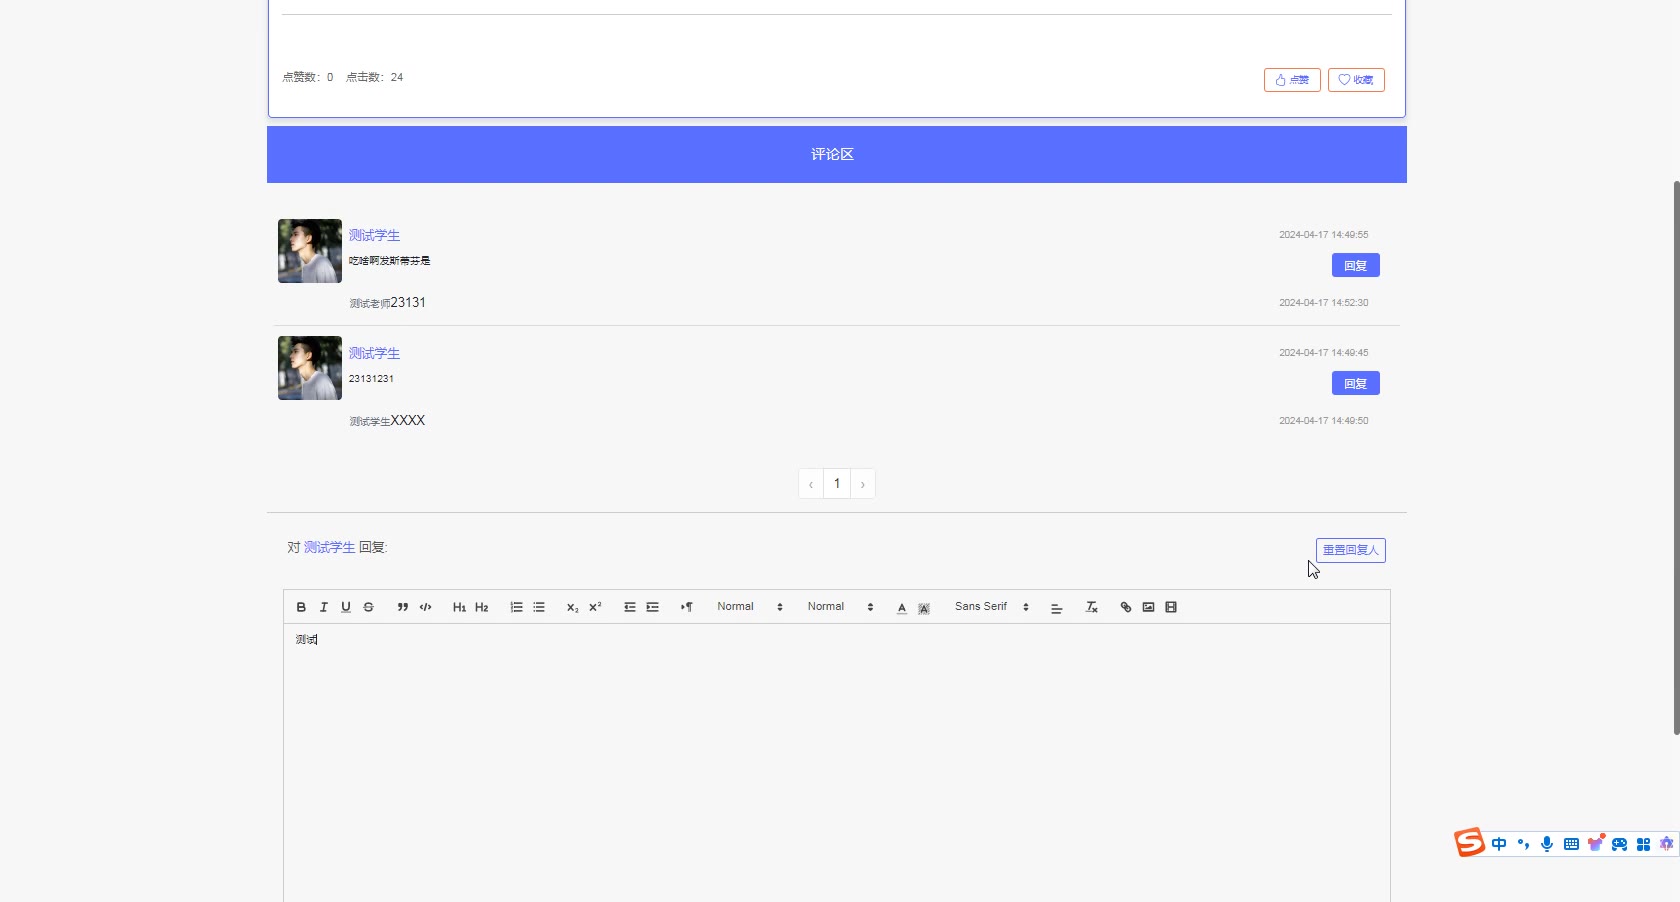This screenshot has width=1680, height=902.
Task: Insert an image in the editor
Action: (x=1148, y=607)
